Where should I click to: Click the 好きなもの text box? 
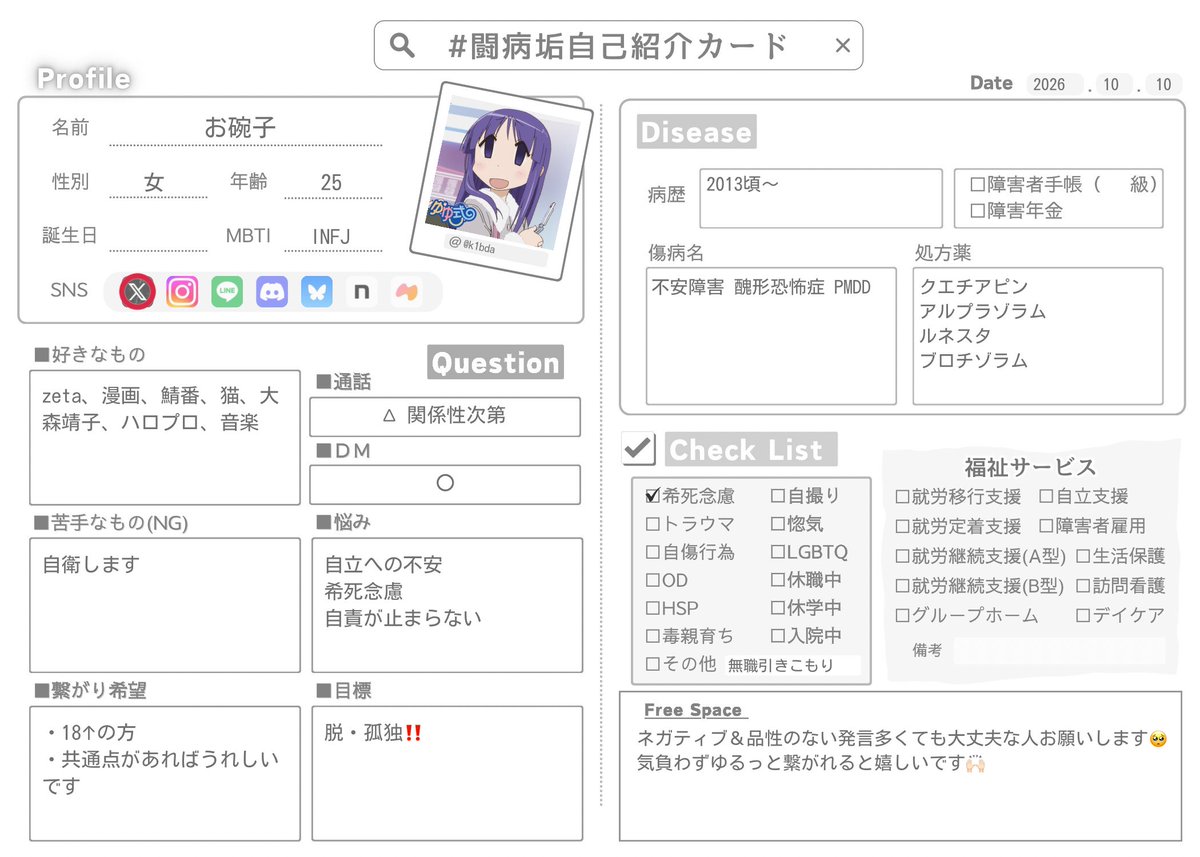[x=165, y=437]
